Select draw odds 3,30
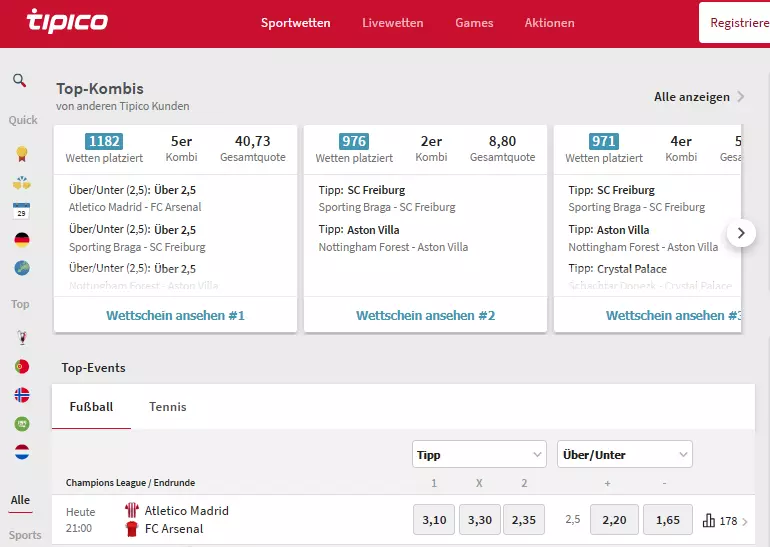 (x=480, y=520)
